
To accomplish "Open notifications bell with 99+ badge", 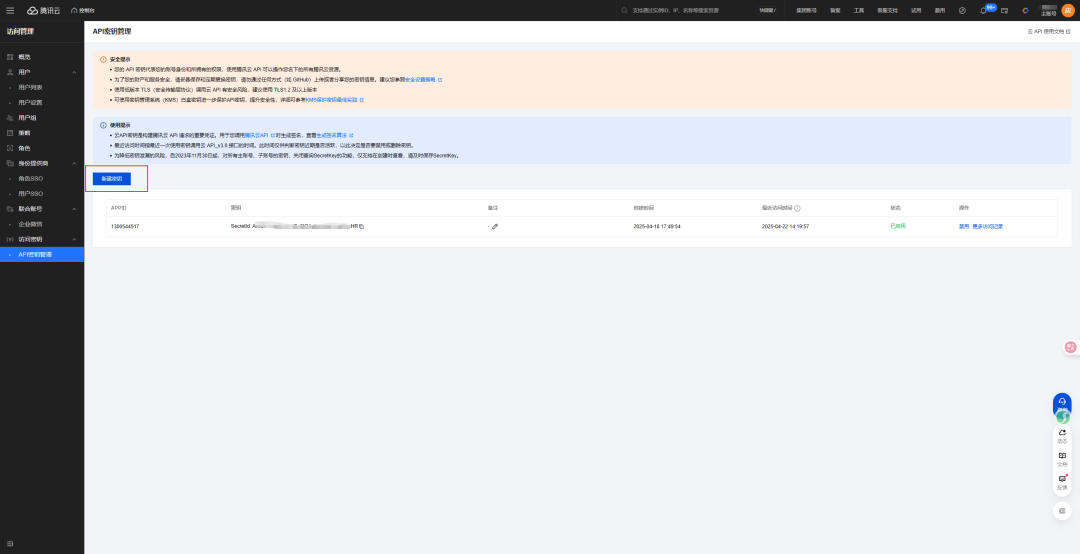I will point(984,10).
